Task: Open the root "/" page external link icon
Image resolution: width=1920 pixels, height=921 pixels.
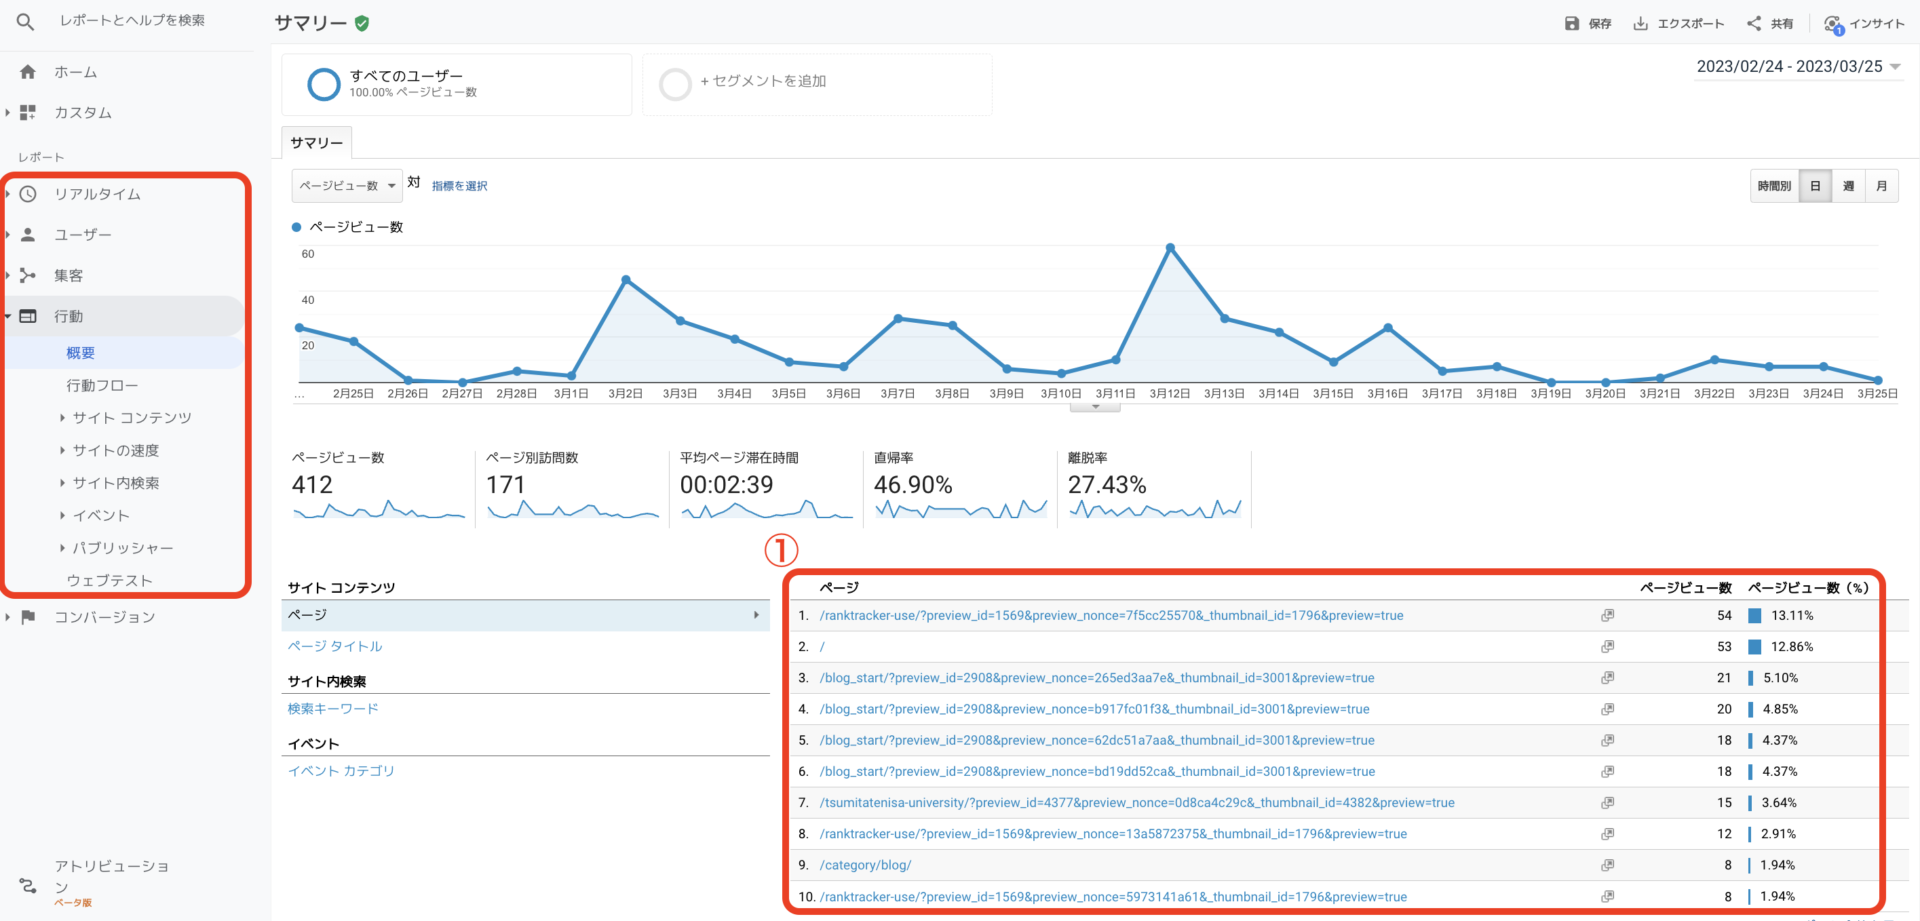Action: click(1607, 647)
